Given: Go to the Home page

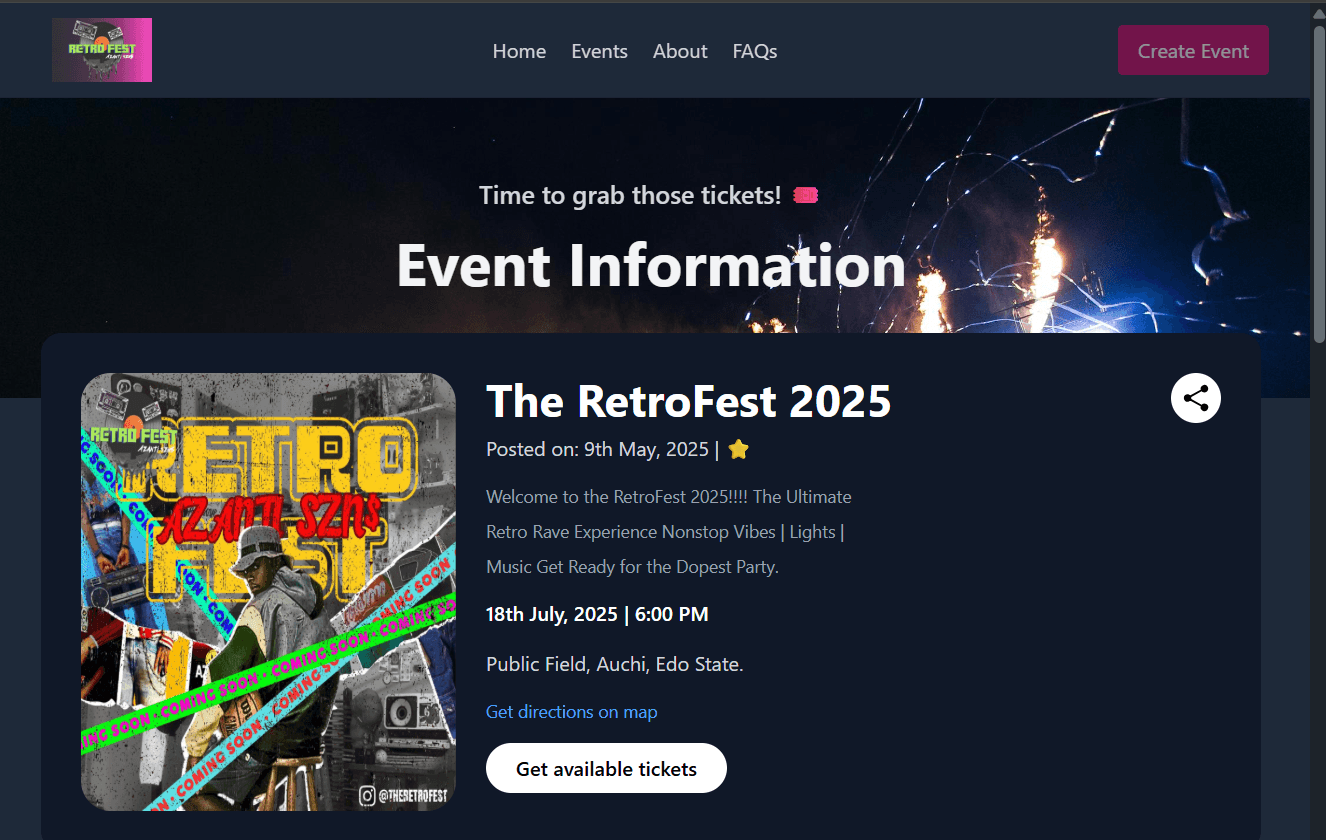Looking at the screenshot, I should click(519, 51).
